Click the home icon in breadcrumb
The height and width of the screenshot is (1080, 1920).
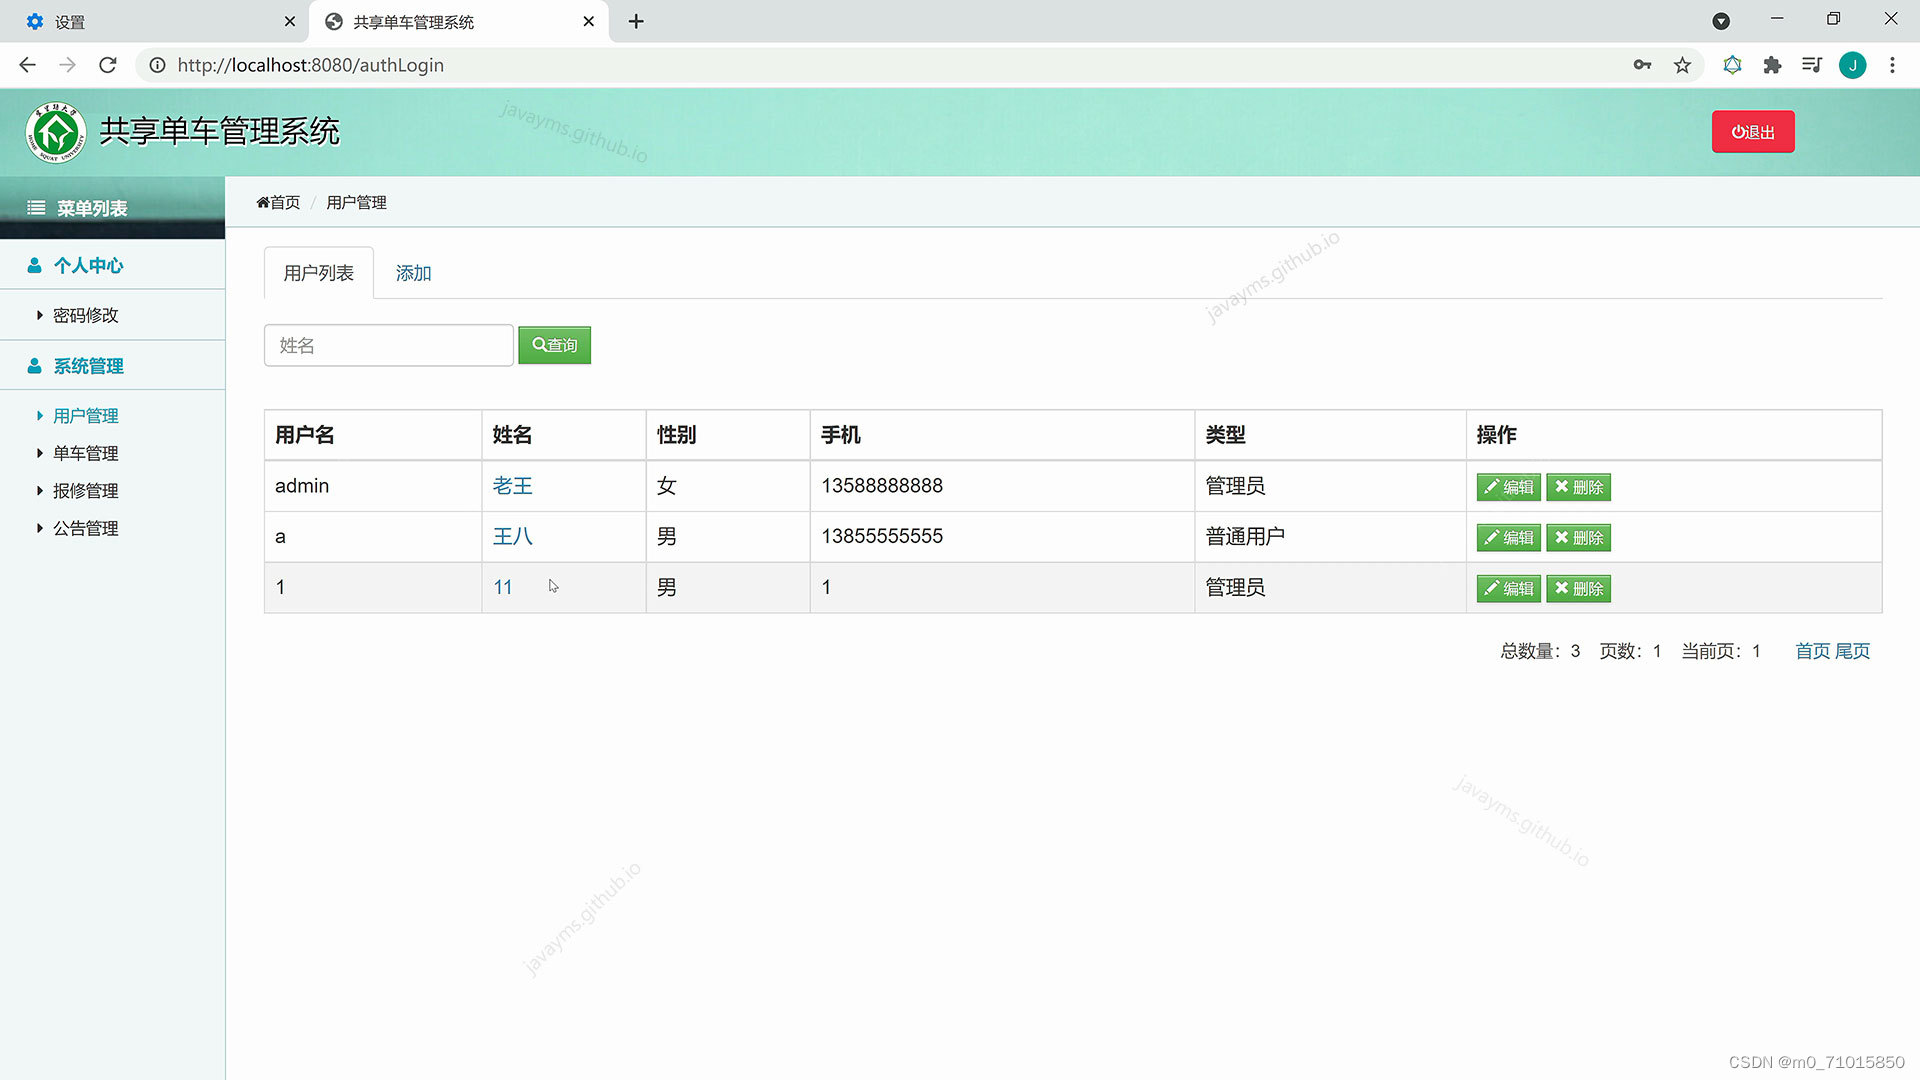click(263, 202)
